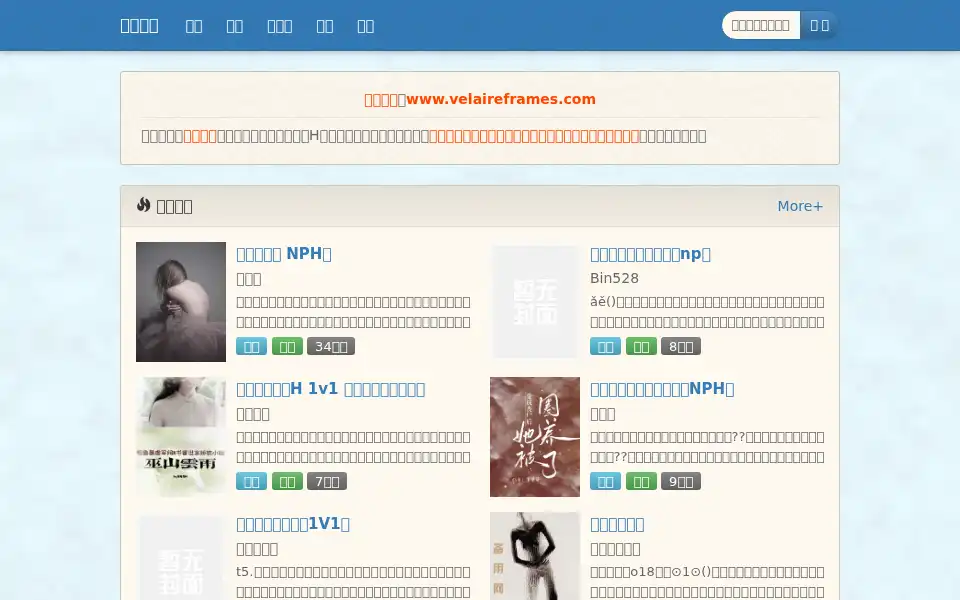This screenshot has height=600, width=960.
Task: Click the gray 7 count tag
Action: pyautogui.click(x=327, y=481)
